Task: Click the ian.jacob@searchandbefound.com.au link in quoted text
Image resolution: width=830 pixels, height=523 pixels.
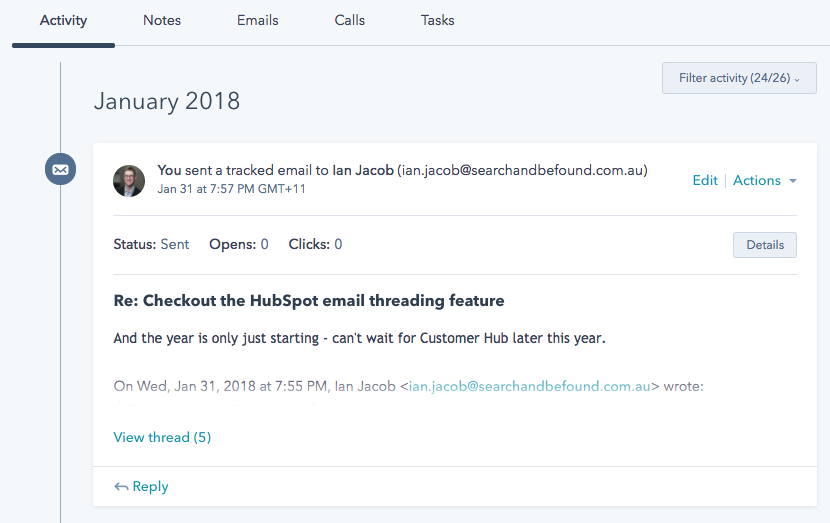Action: (x=529, y=386)
